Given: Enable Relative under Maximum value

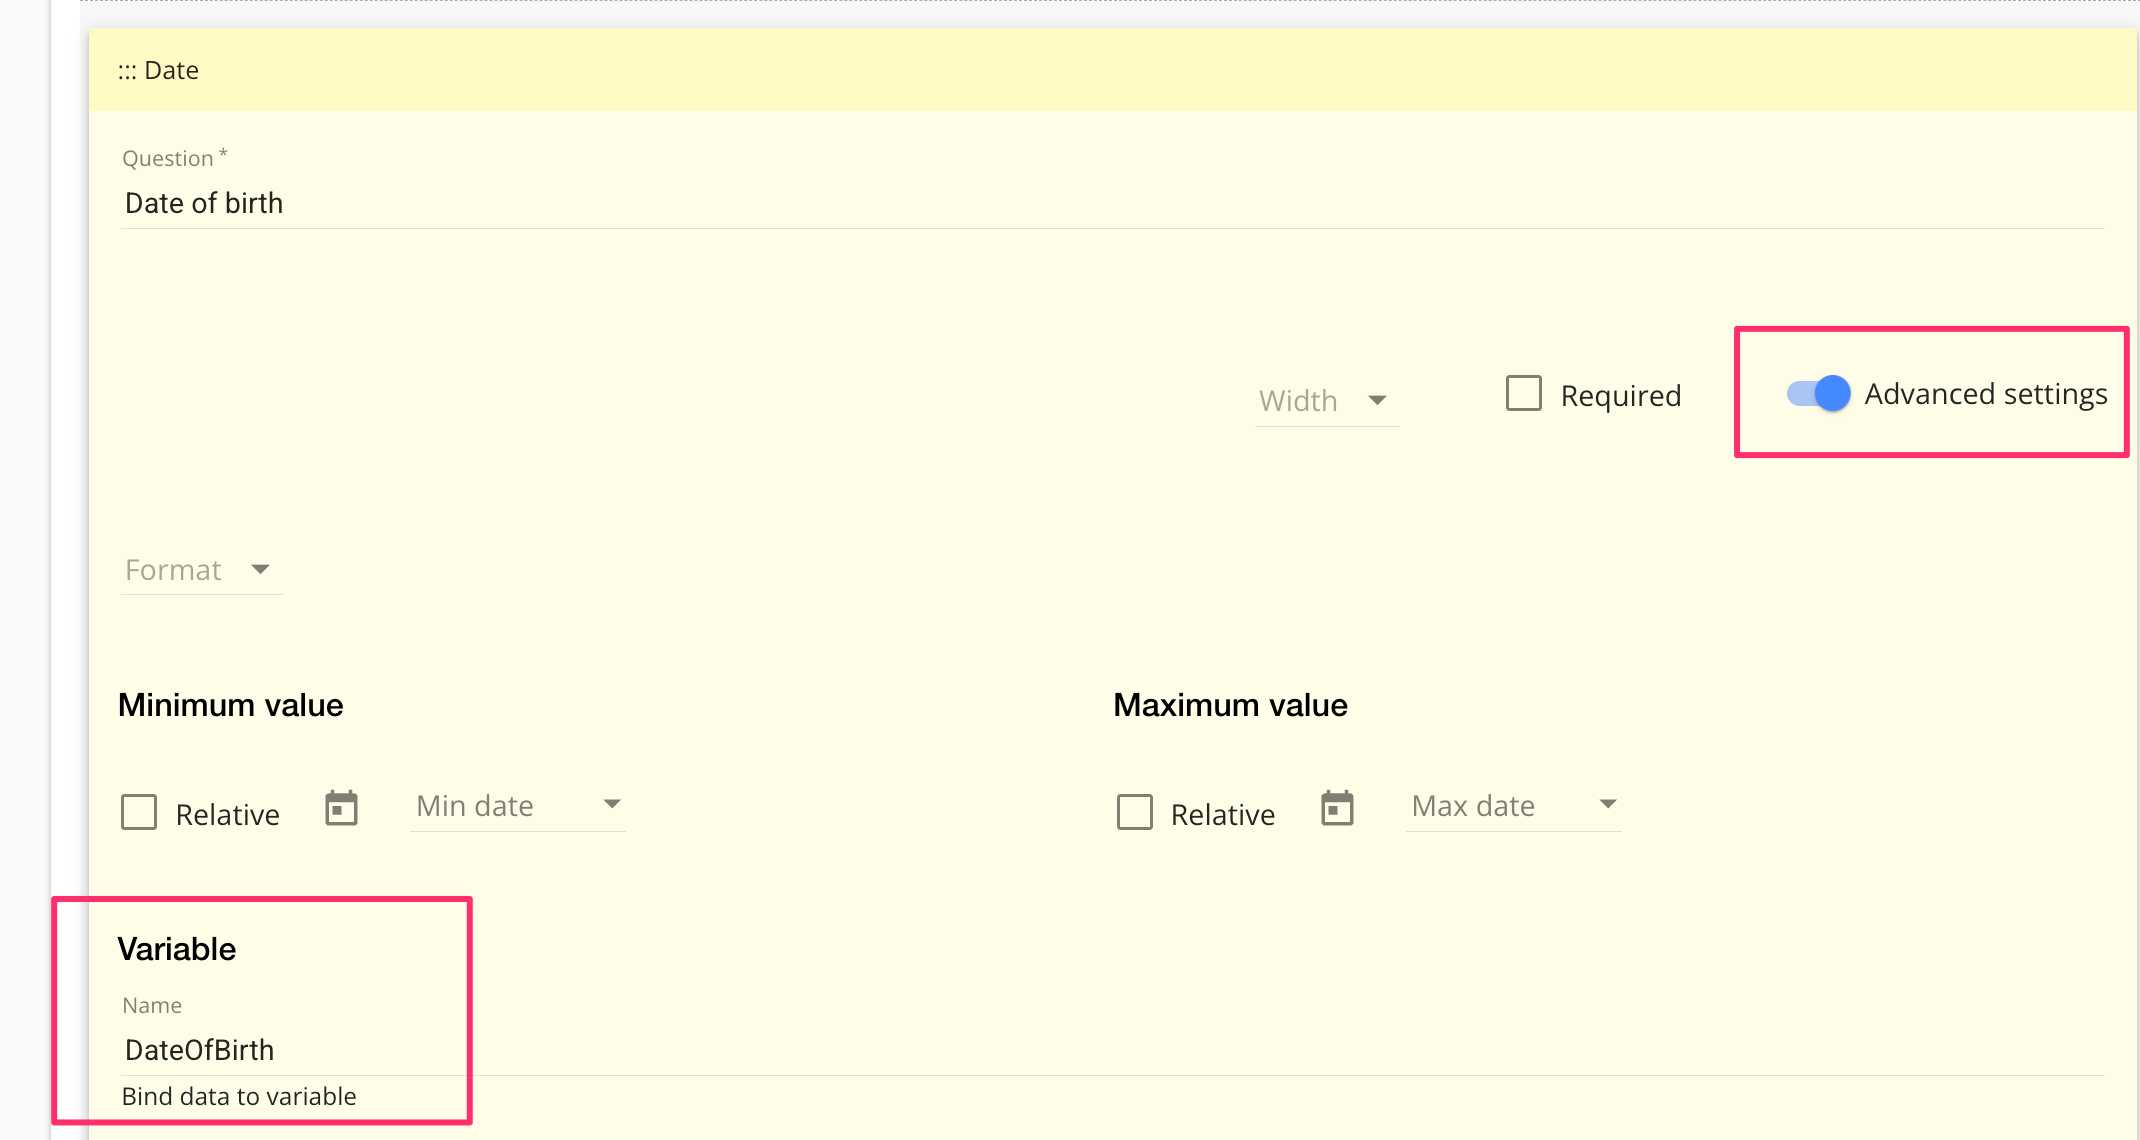Looking at the screenshot, I should click(x=1135, y=812).
